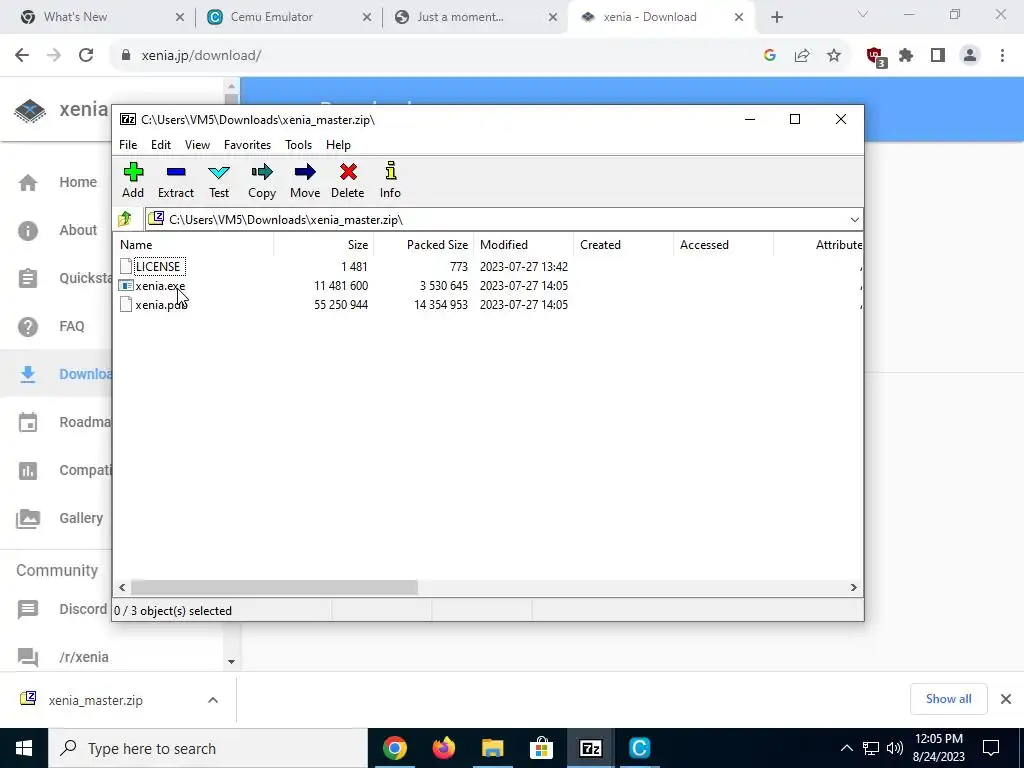Screen dimensions: 1024x768
Task: Open the Chrome three-dot menu
Action: pyautogui.click(x=1002, y=56)
